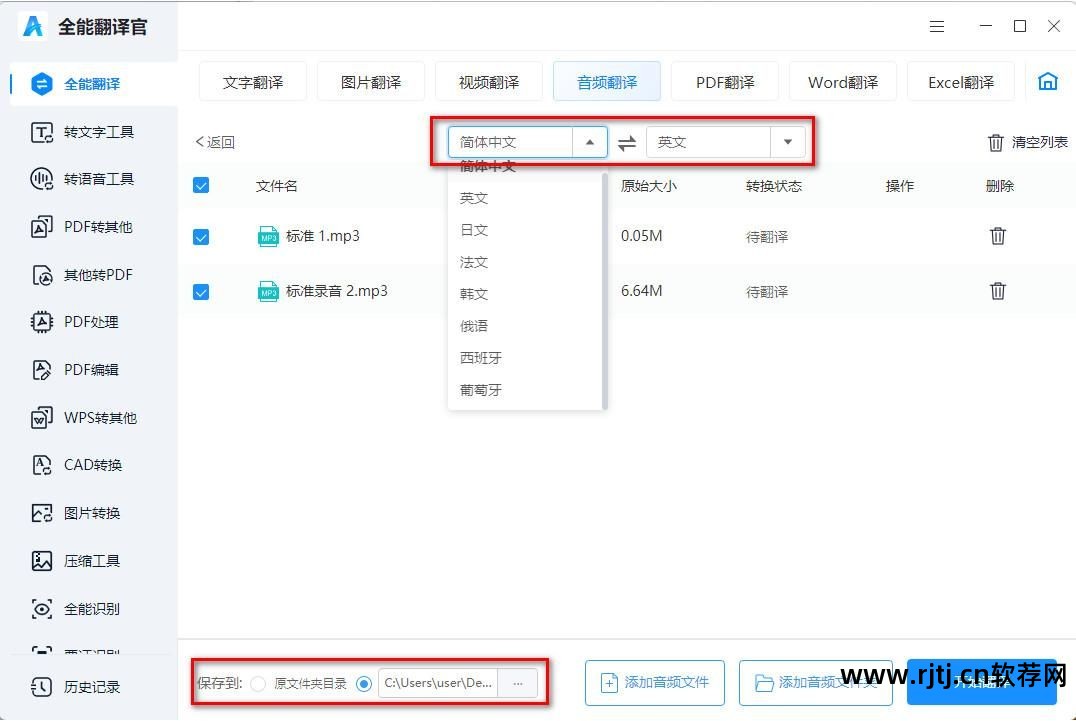This screenshot has height=721, width=1076.
Task: Switch to the 音频翻译 tab
Action: pos(607,82)
